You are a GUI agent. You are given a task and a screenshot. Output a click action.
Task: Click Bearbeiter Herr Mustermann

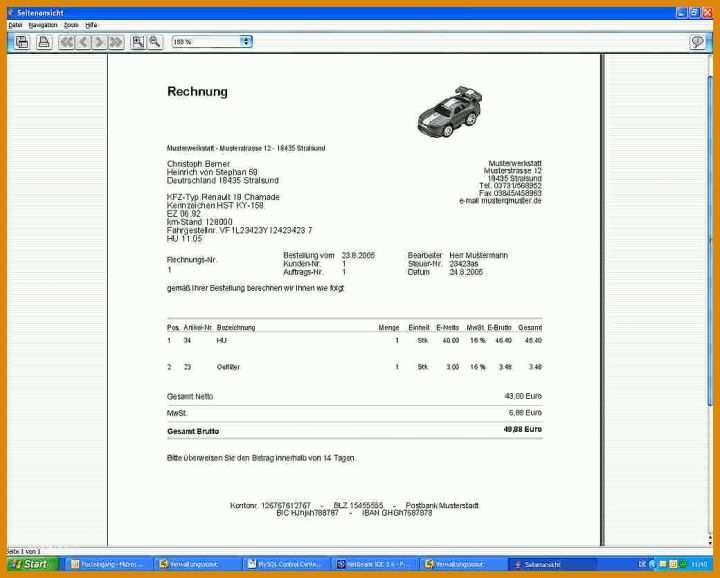[458, 255]
